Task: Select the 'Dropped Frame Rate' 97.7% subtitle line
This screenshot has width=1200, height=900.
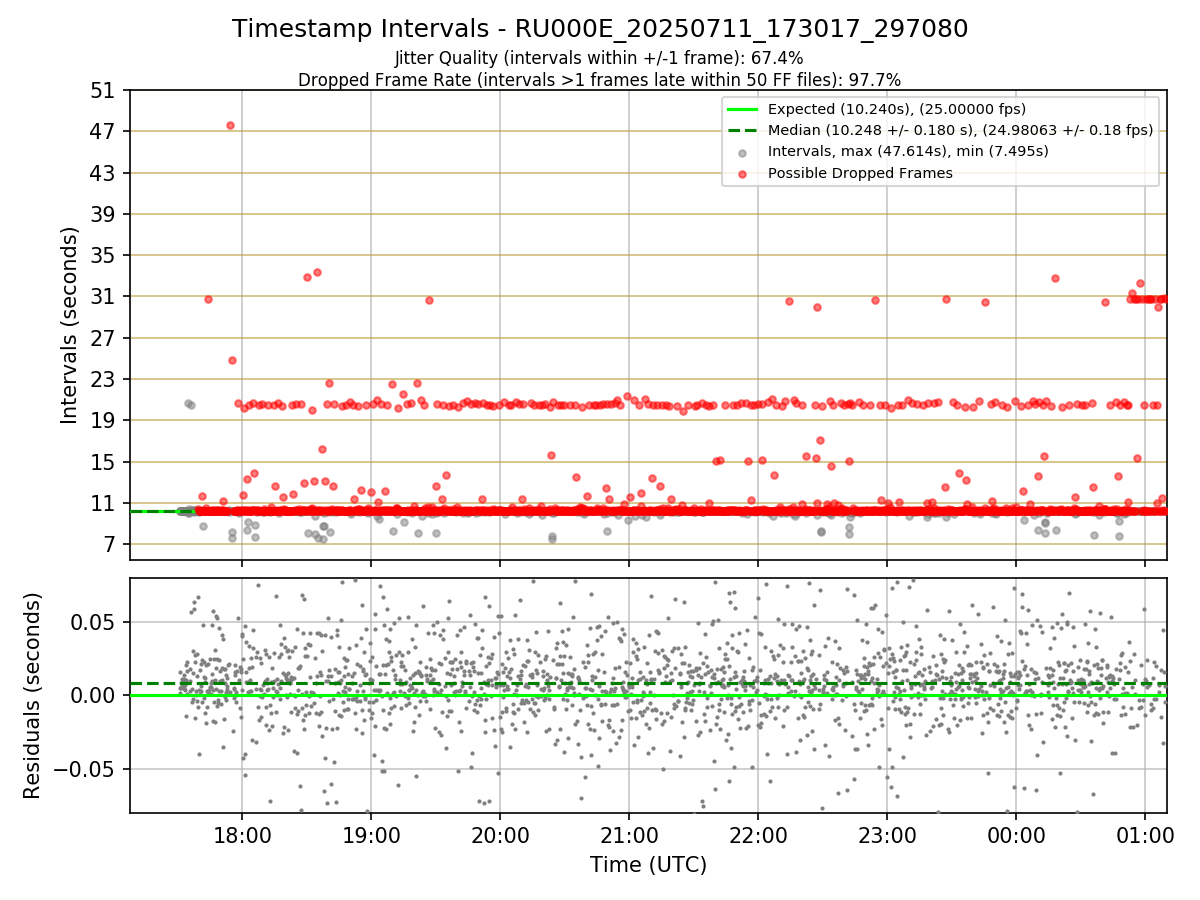Action: tap(600, 80)
